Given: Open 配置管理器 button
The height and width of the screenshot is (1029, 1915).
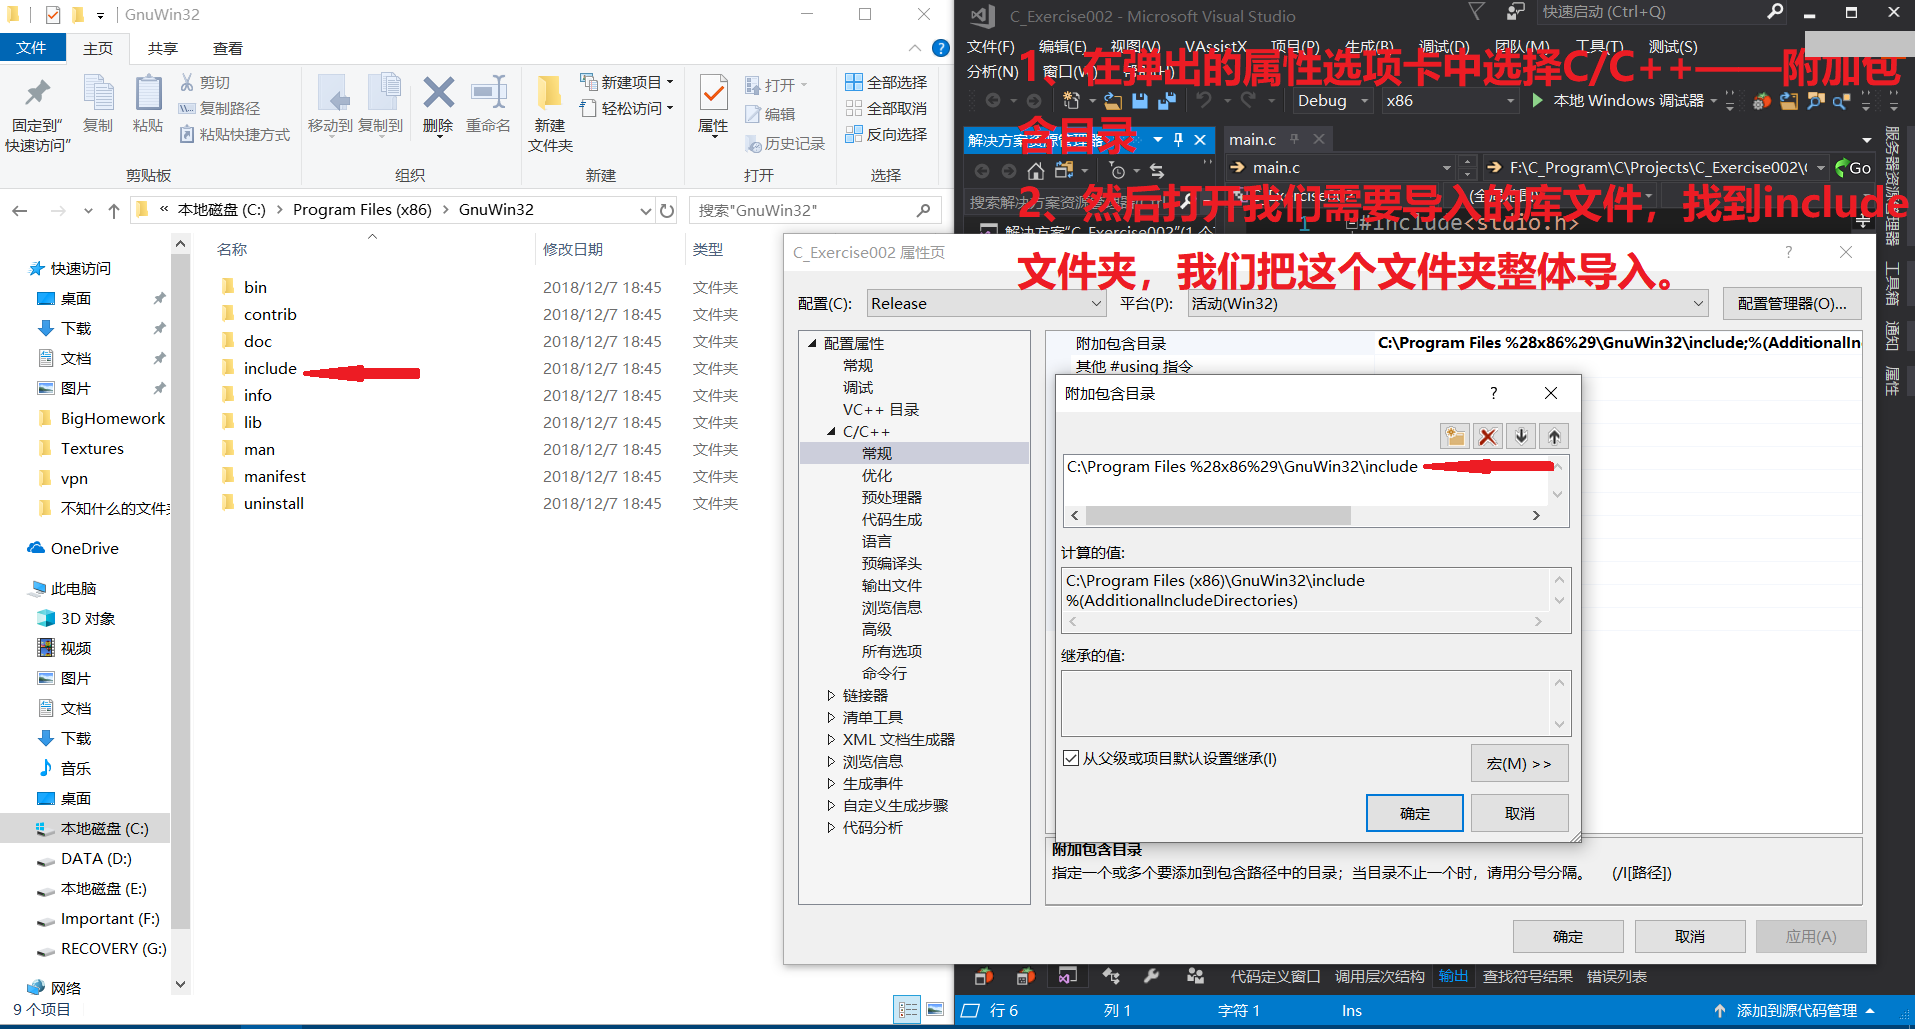Looking at the screenshot, I should coord(1792,303).
